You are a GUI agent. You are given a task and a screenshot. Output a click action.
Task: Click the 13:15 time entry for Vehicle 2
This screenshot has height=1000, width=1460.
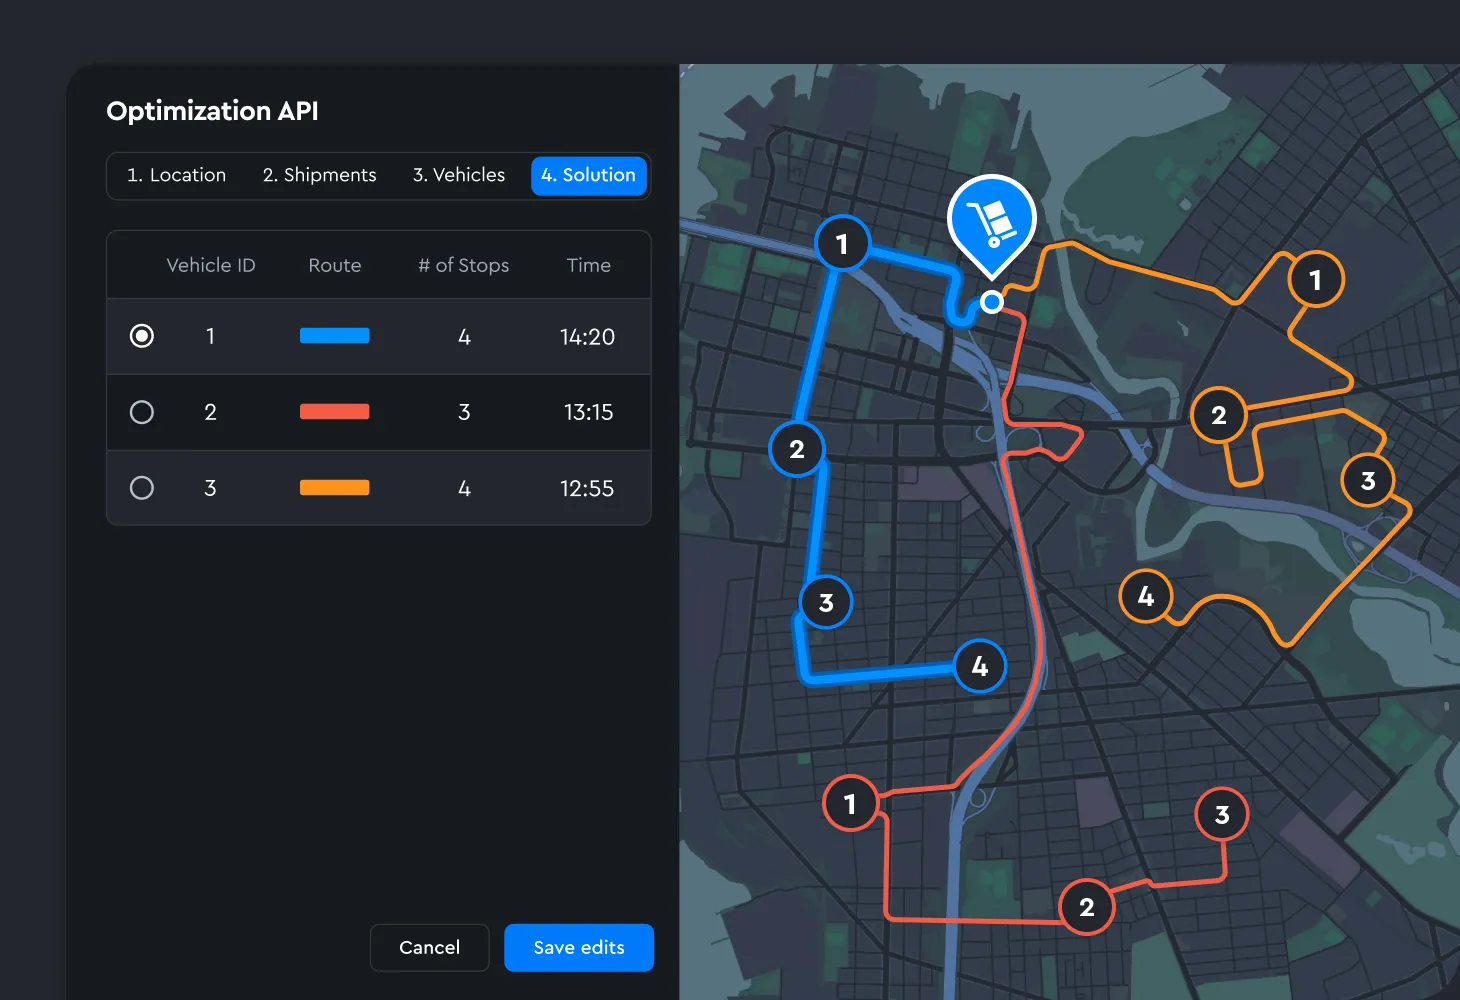pyautogui.click(x=587, y=412)
